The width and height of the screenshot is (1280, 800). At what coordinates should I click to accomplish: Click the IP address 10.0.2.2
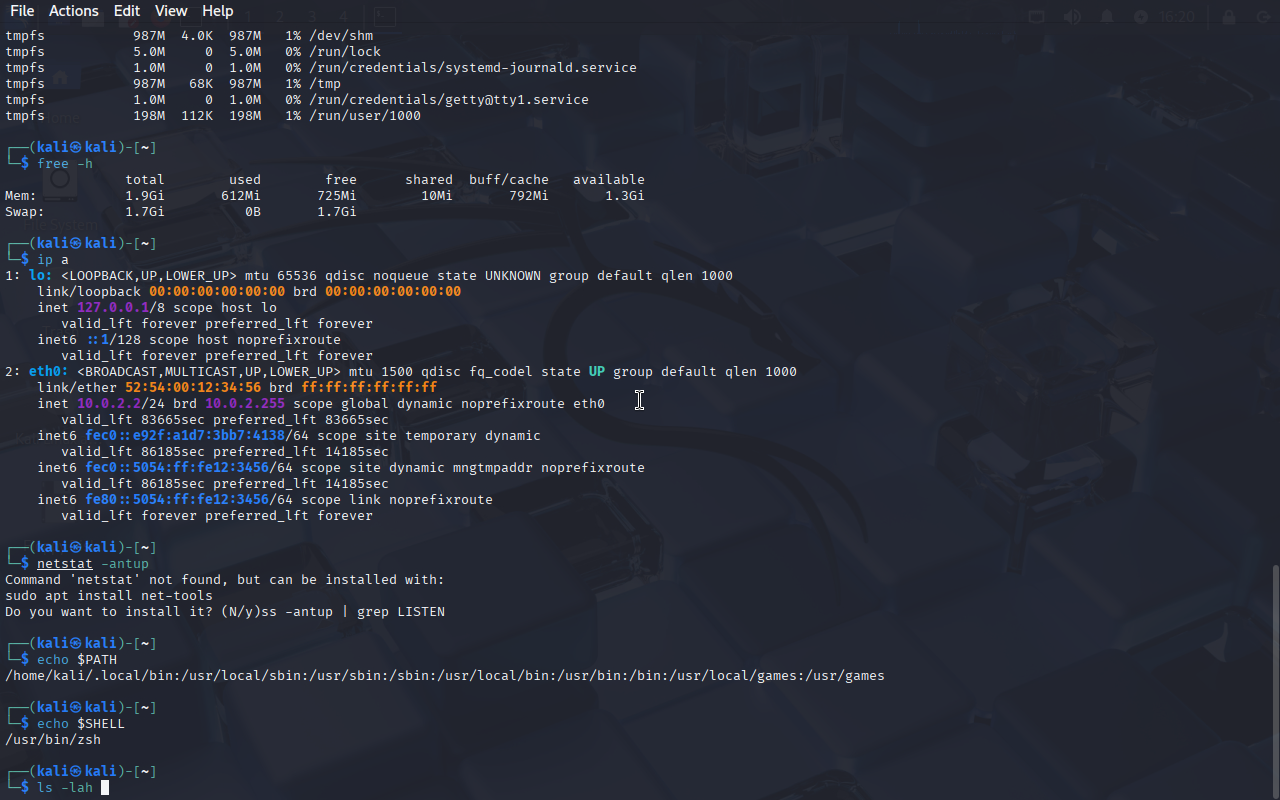point(109,404)
